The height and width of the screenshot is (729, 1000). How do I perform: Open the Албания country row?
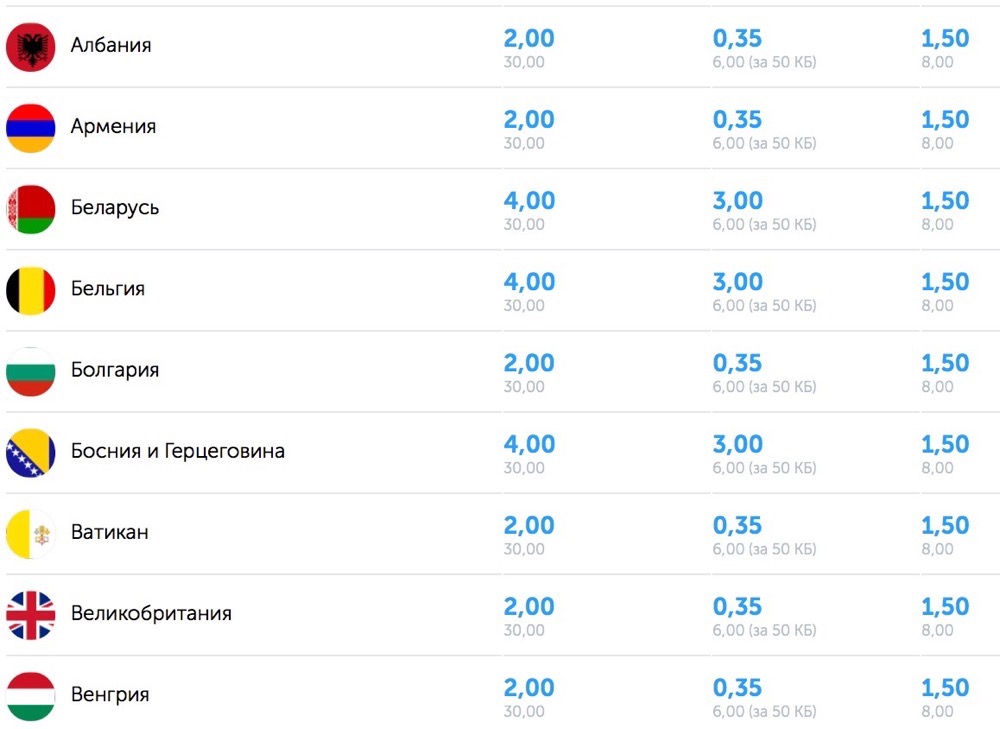click(500, 47)
